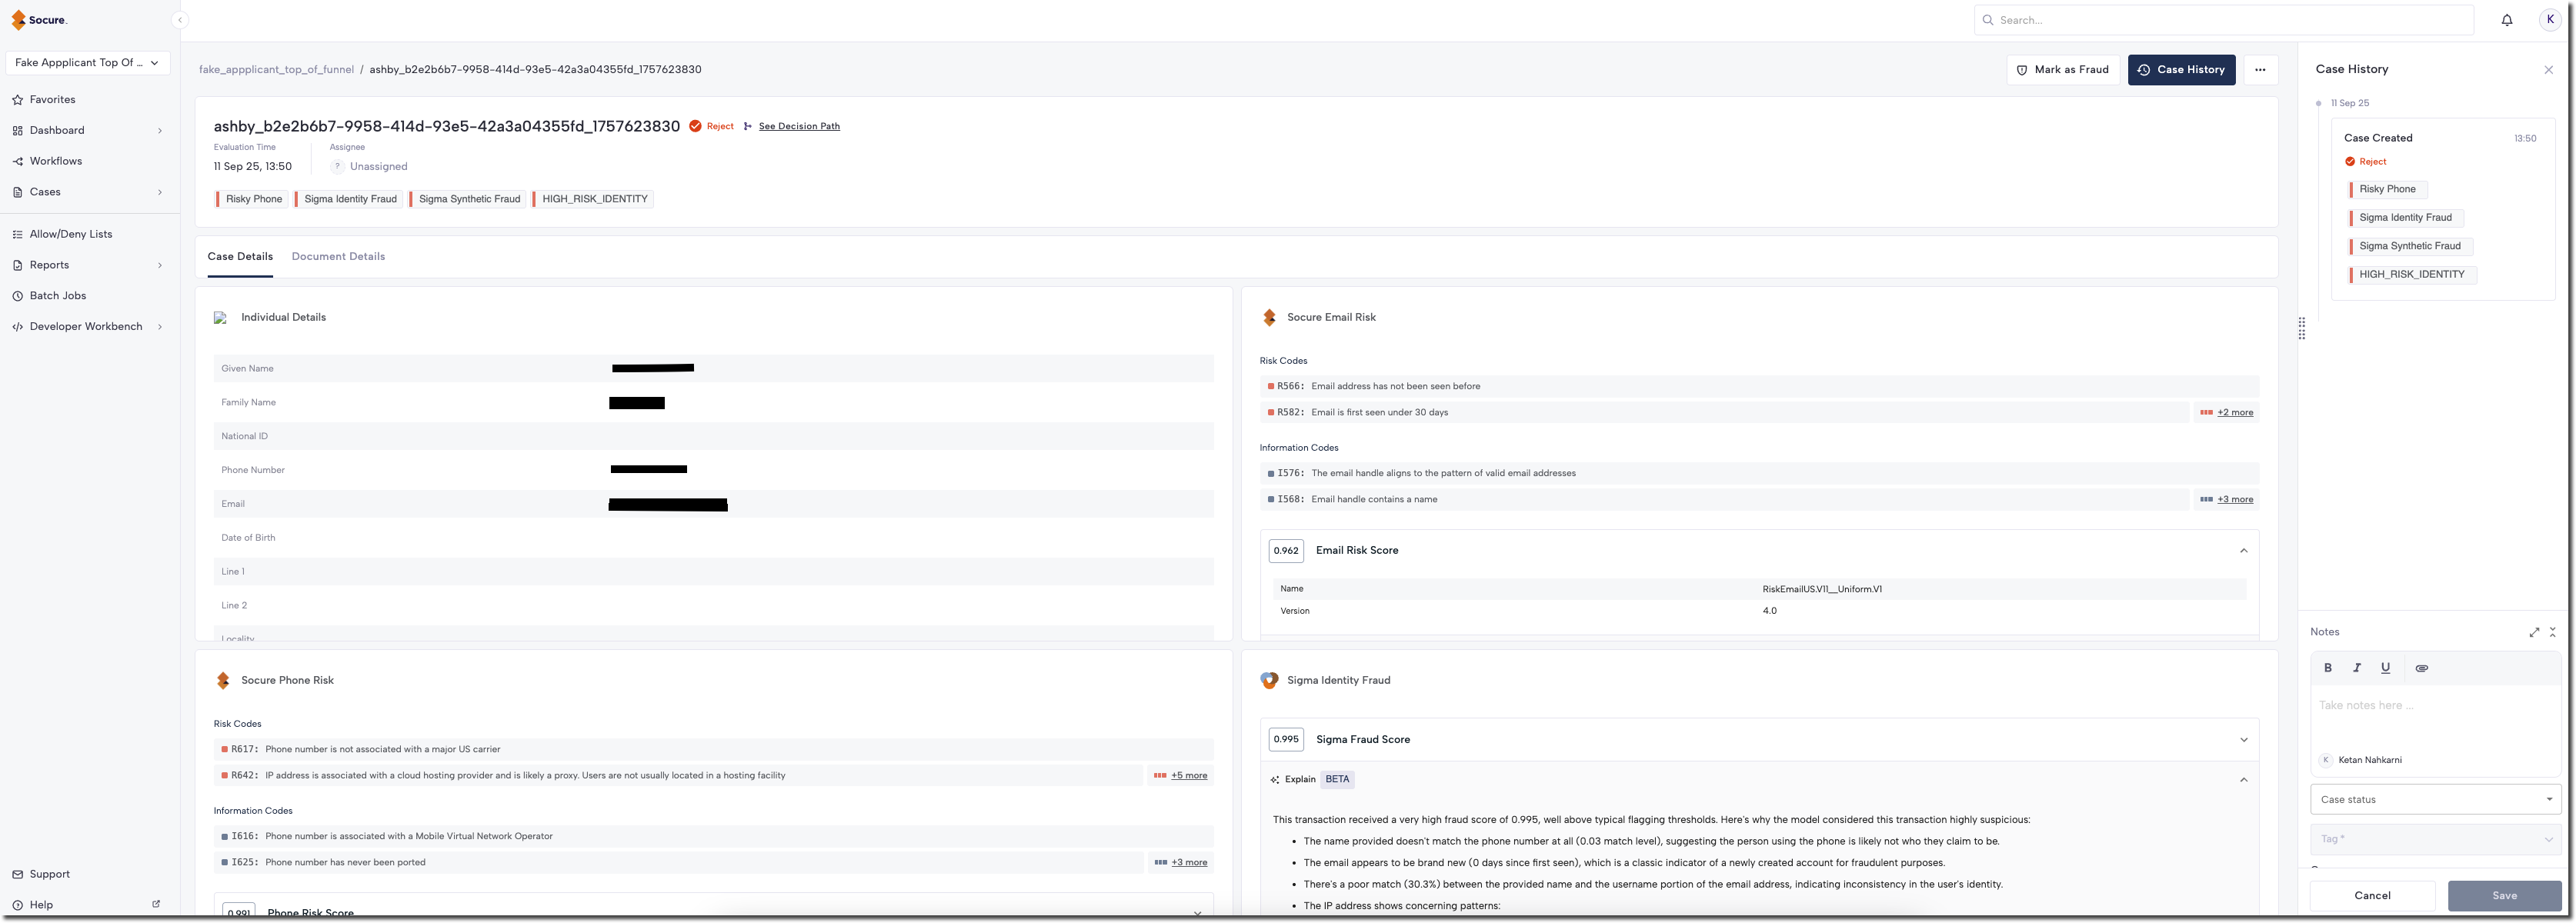Show +2 more email risk codes
Image resolution: width=2576 pixels, height=923 pixels.
coord(2234,412)
